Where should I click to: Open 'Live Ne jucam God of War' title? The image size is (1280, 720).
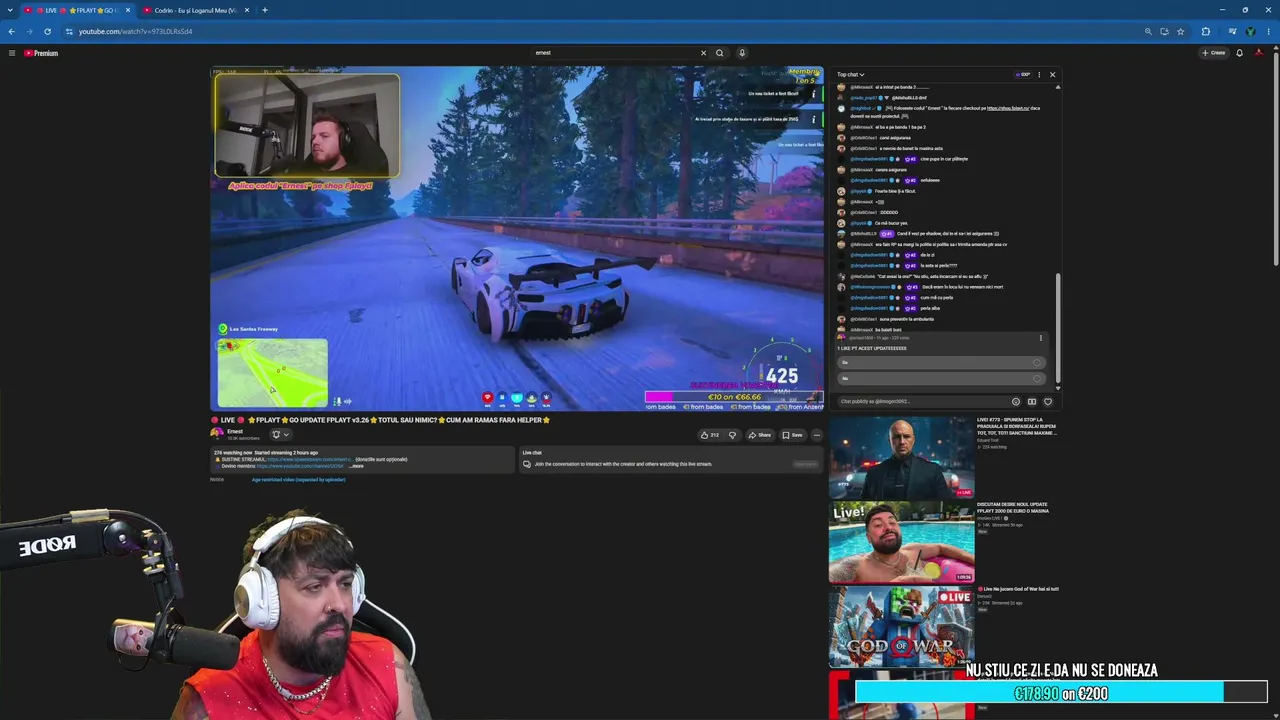pos(1018,589)
